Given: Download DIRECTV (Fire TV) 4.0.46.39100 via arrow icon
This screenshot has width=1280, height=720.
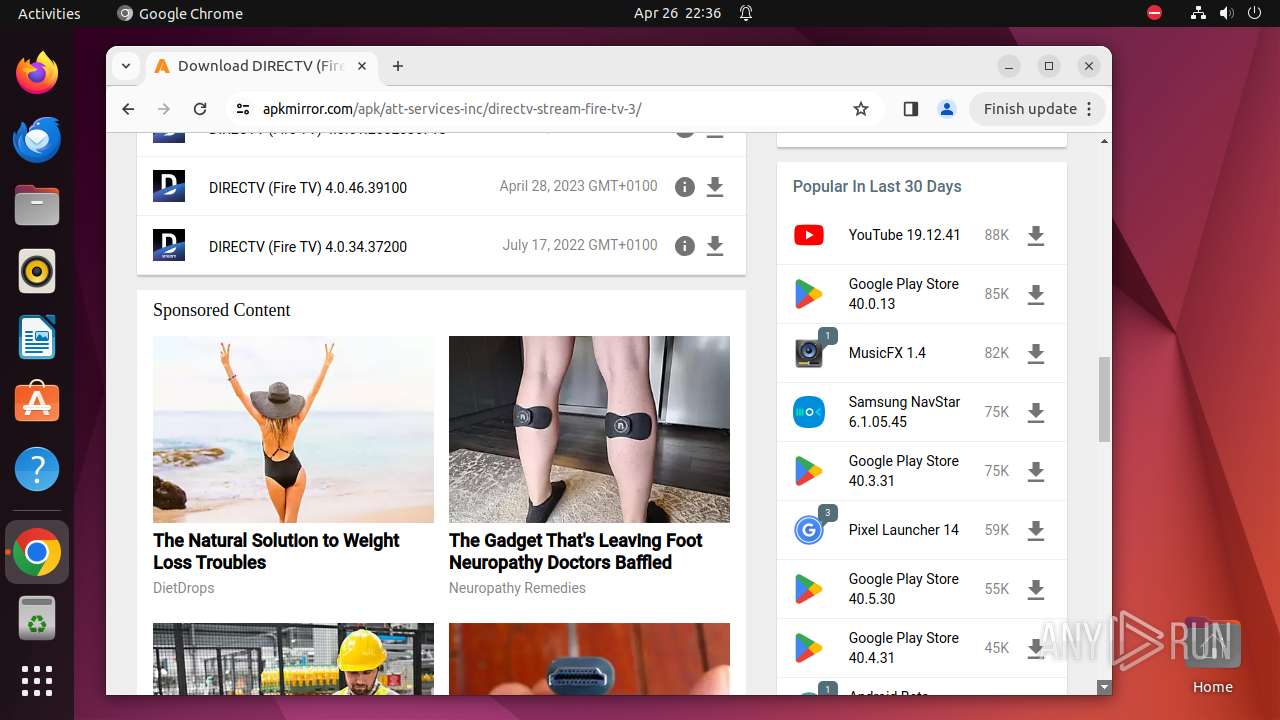Looking at the screenshot, I should click(715, 187).
